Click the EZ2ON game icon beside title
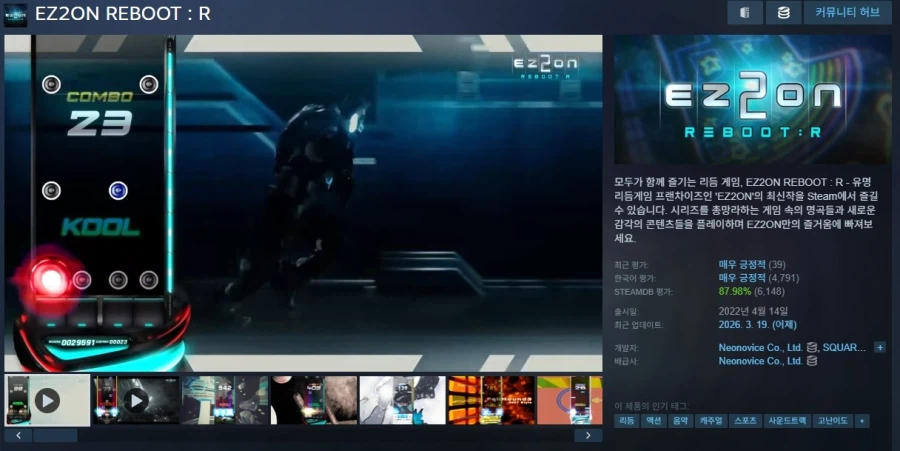The image size is (900, 451). tap(15, 14)
